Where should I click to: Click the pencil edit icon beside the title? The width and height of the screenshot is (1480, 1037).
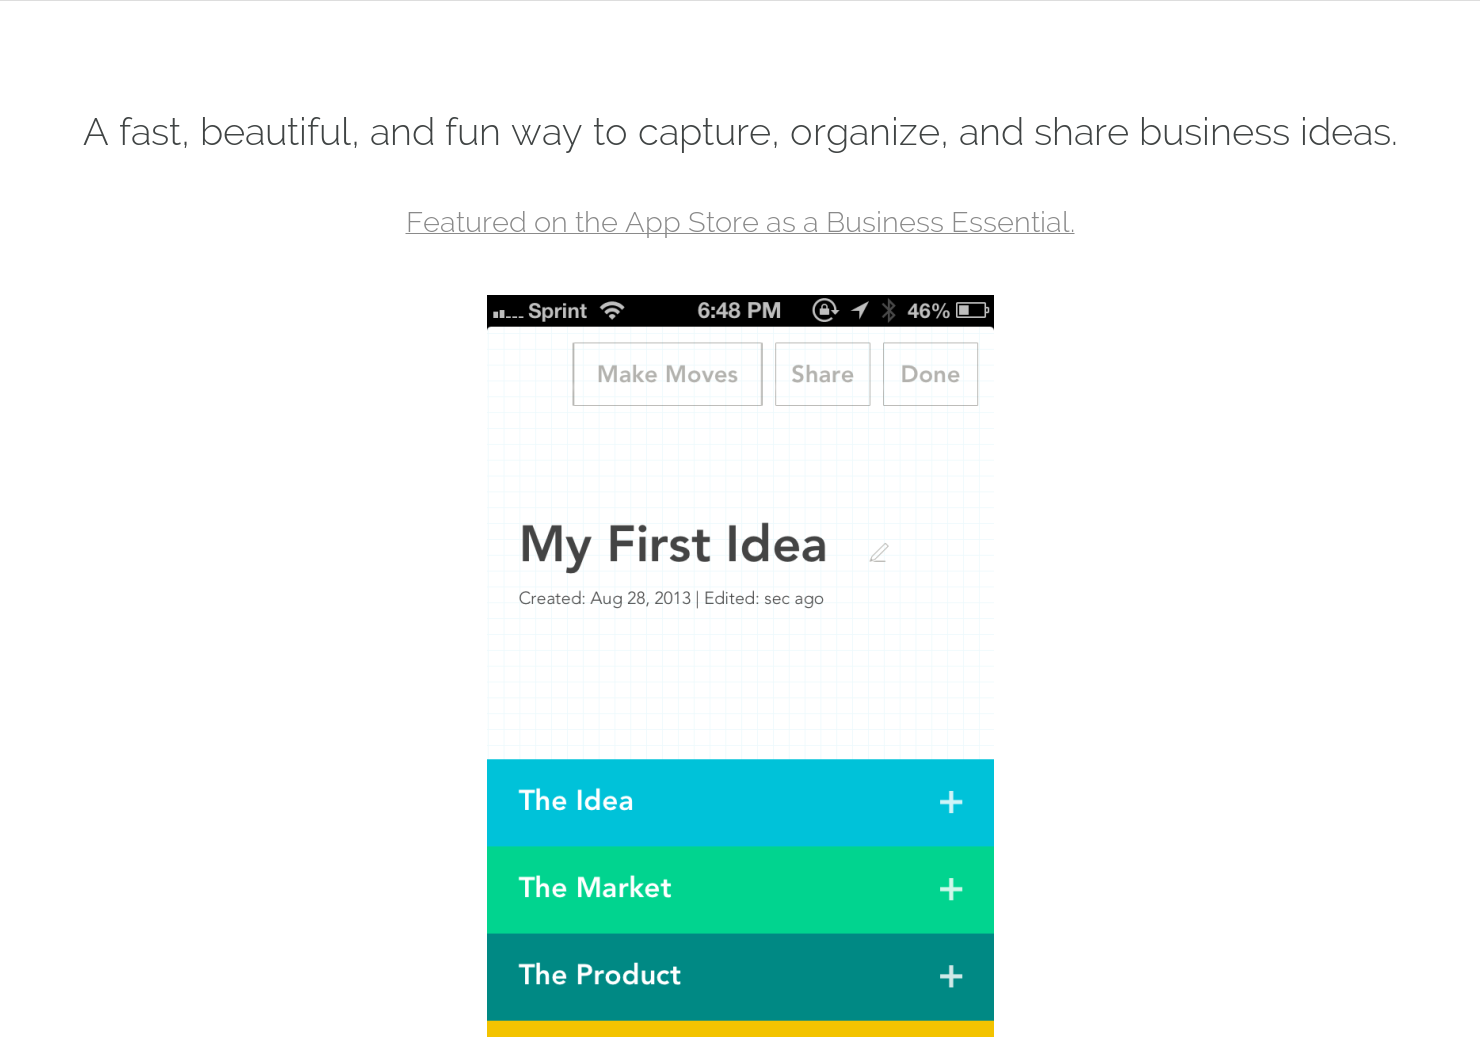(x=879, y=552)
